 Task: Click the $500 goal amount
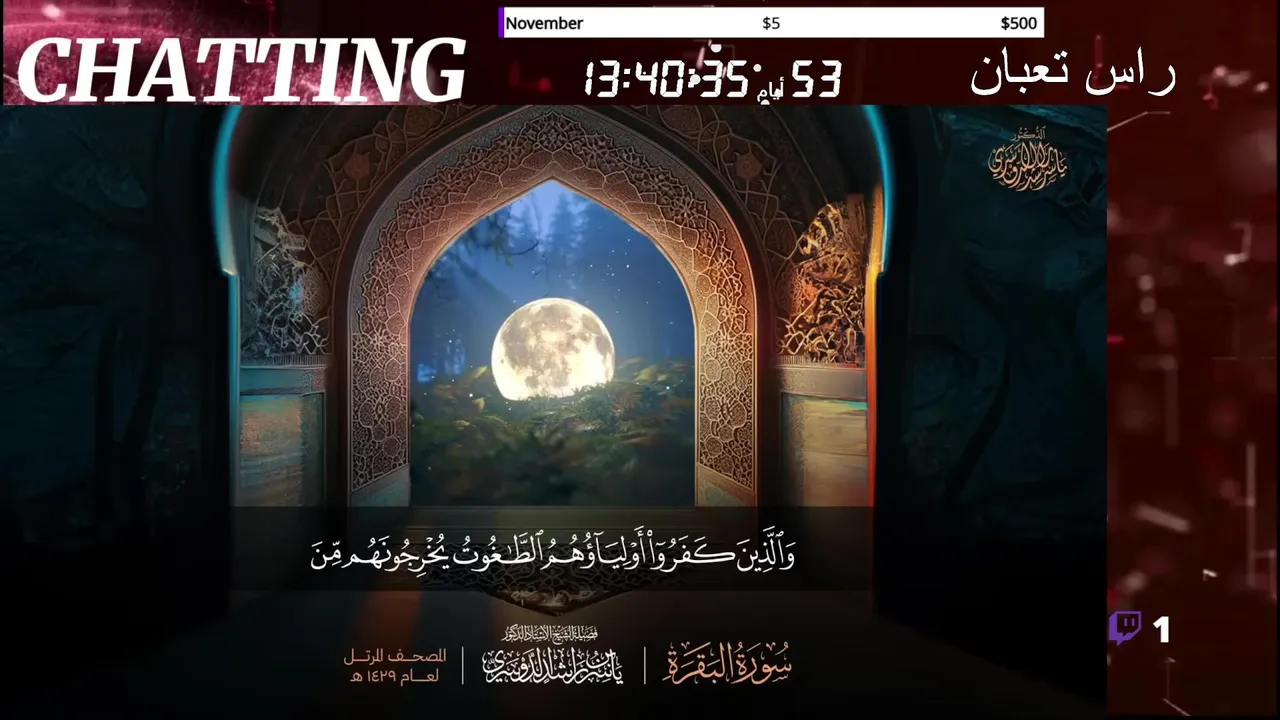pos(1019,23)
